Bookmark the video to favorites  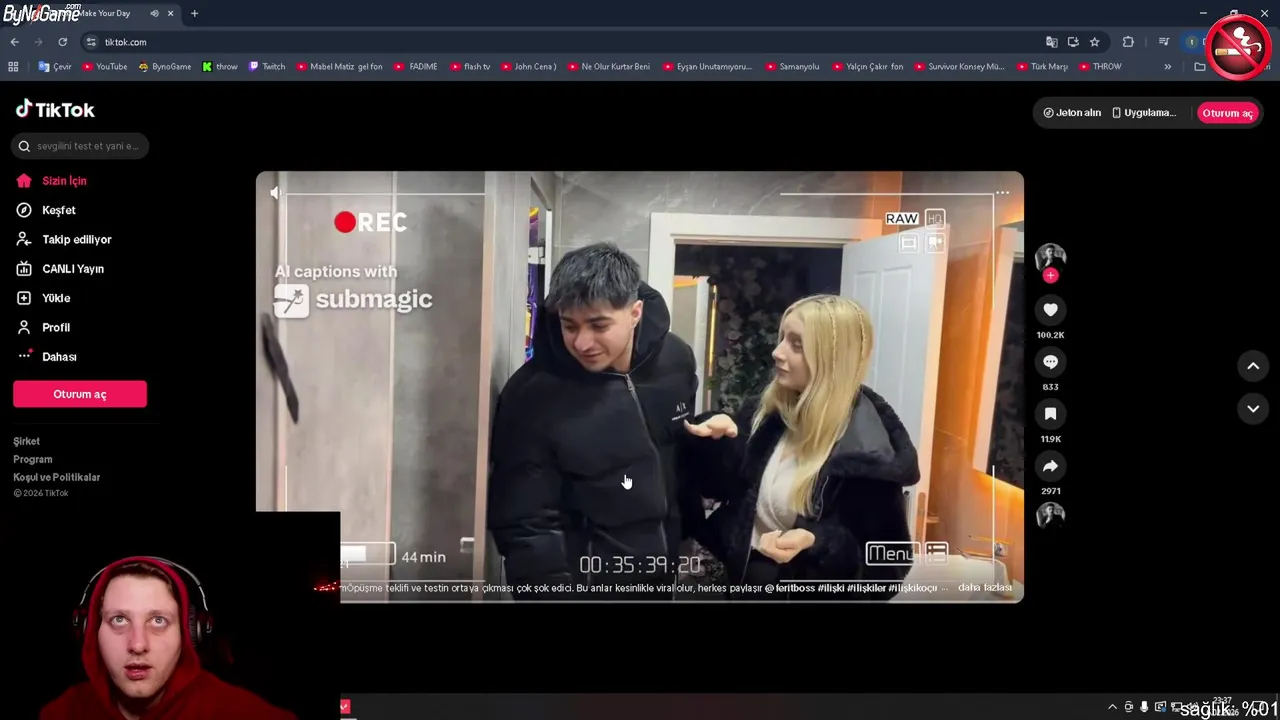1050,414
